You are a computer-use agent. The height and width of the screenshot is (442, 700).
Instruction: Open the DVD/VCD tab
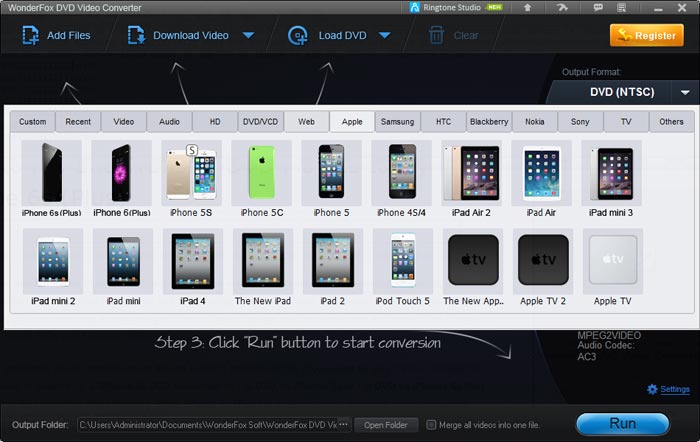click(x=260, y=122)
